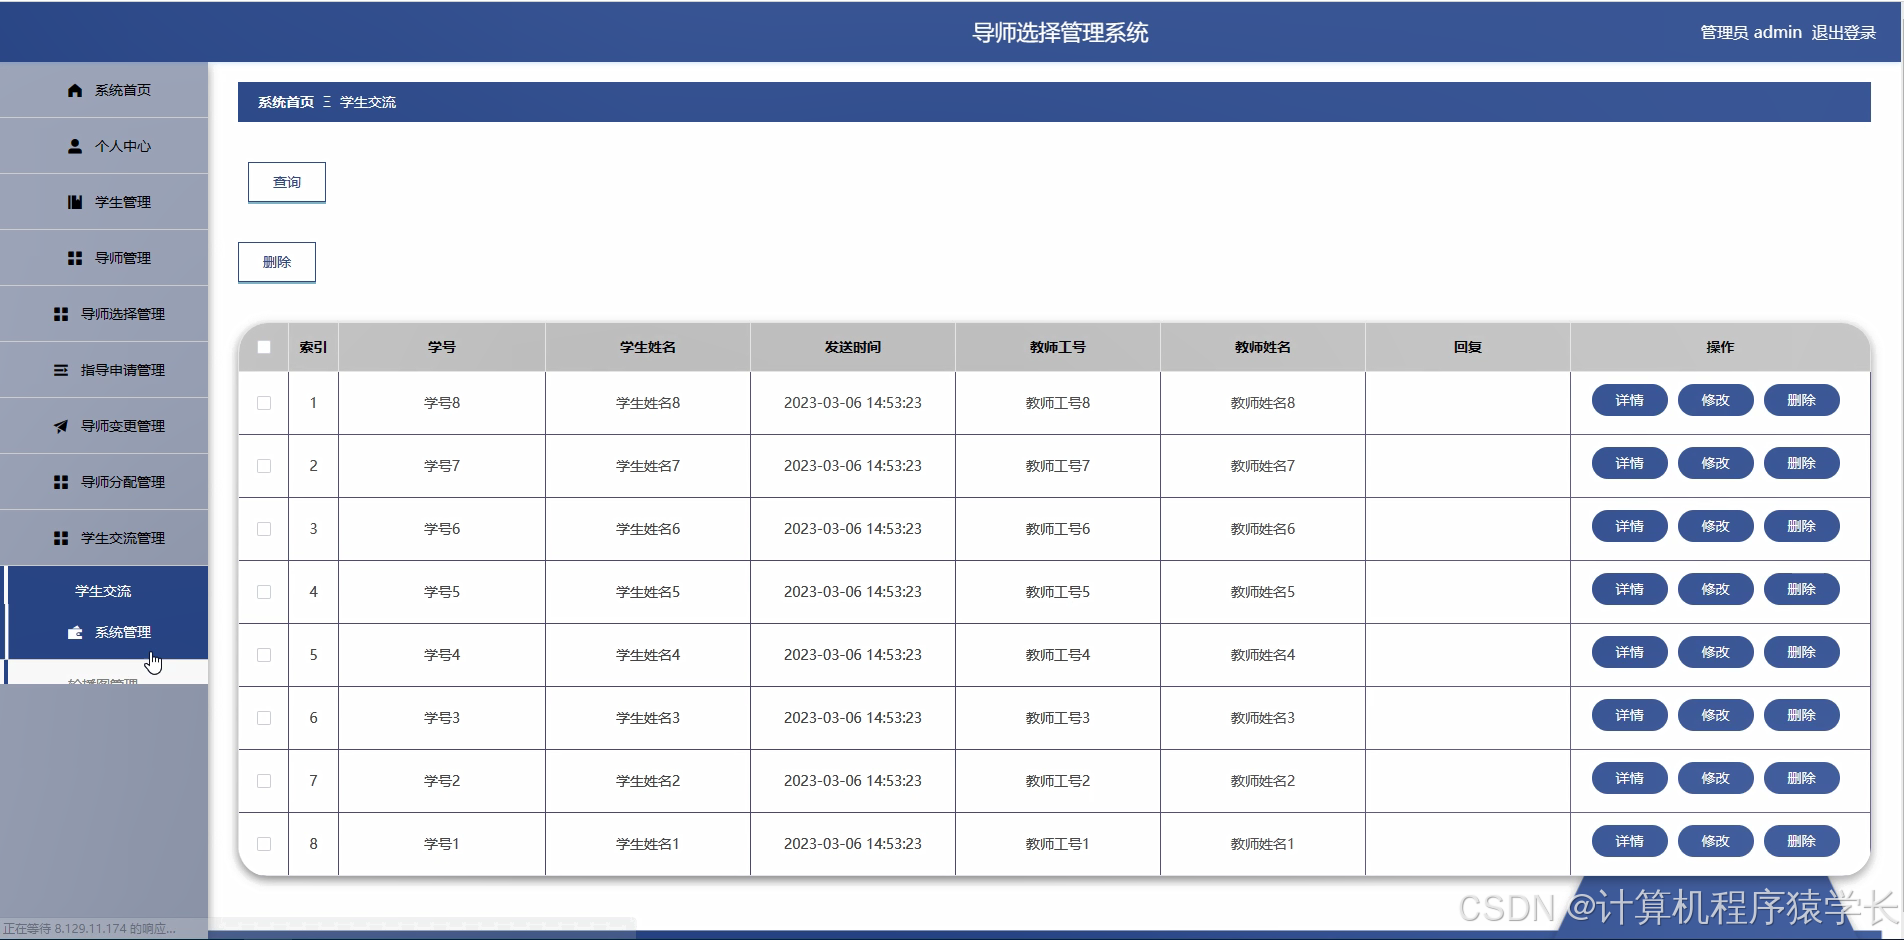Open 详情 for row 学号3
1904x940 pixels.
(x=1629, y=715)
